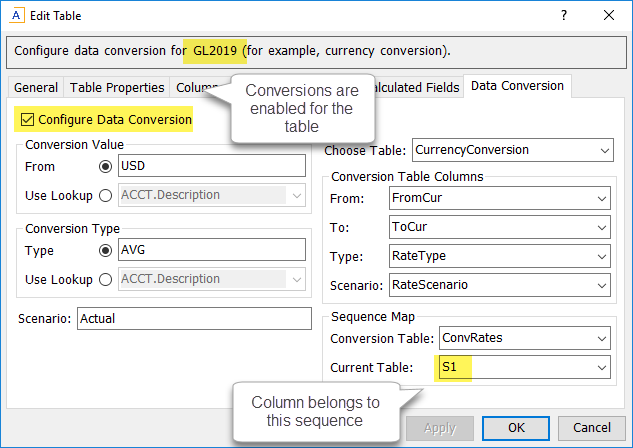Switch to the General tab
The width and height of the screenshot is (633, 448).
pos(35,88)
